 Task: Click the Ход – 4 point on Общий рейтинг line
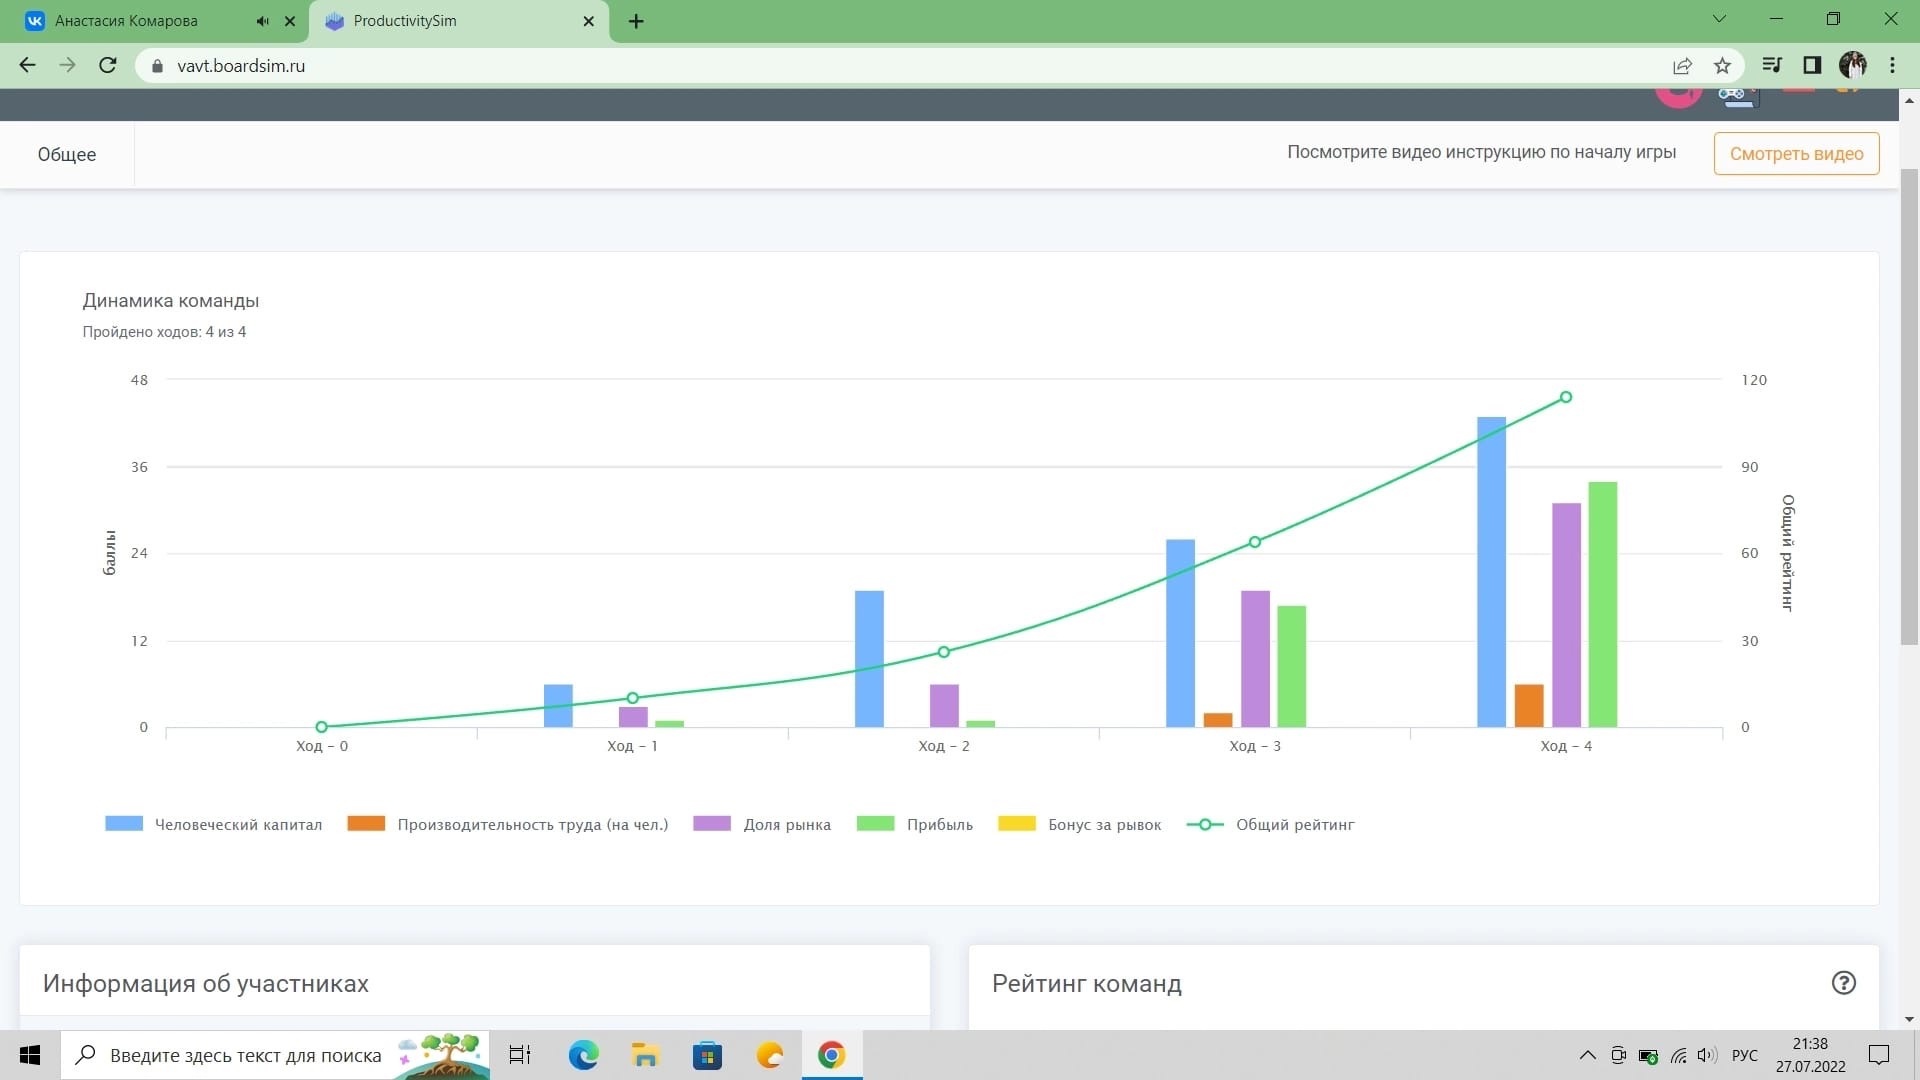pyautogui.click(x=1566, y=397)
